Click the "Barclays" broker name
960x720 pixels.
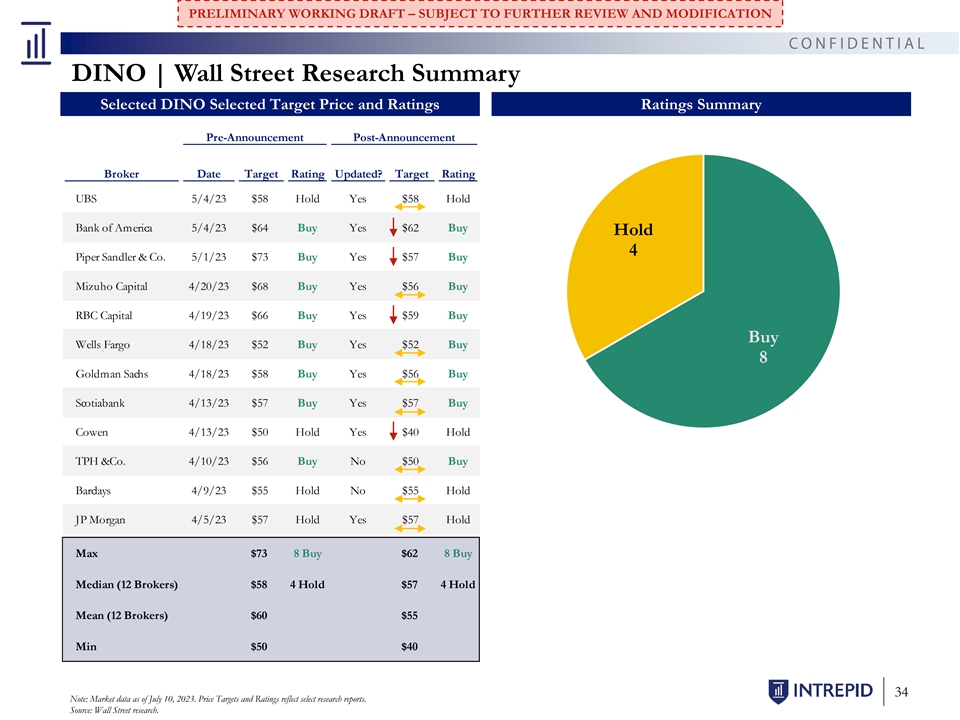[x=93, y=490]
